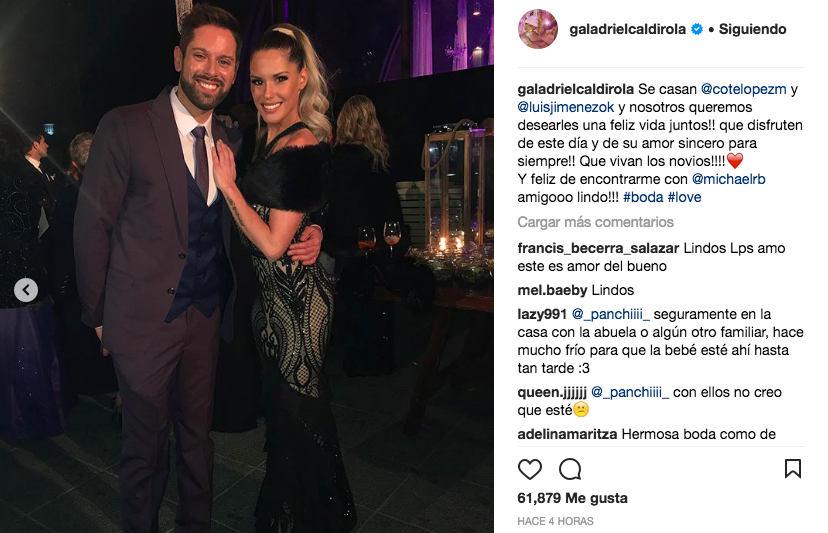Click @_panchiiii_ mention in queen.jjjjjj comment
Screen dimensions: 828x533
[630, 392]
